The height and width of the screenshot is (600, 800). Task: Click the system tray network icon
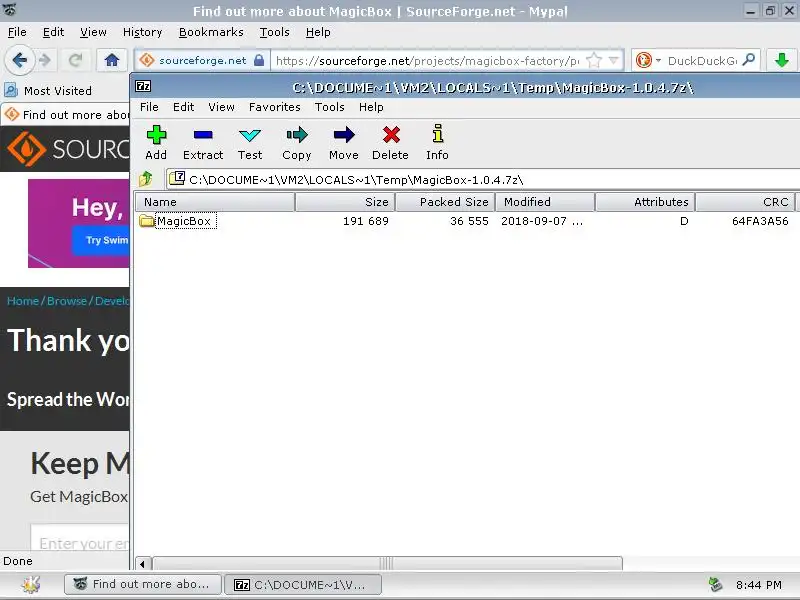click(x=715, y=584)
